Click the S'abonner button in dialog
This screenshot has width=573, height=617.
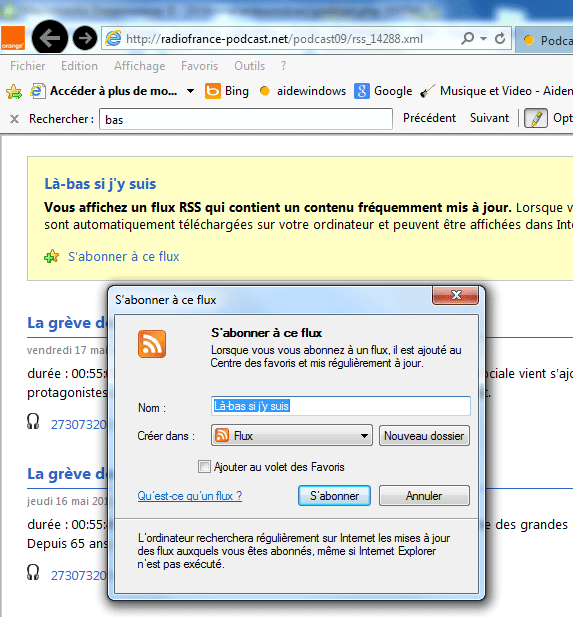(334, 496)
